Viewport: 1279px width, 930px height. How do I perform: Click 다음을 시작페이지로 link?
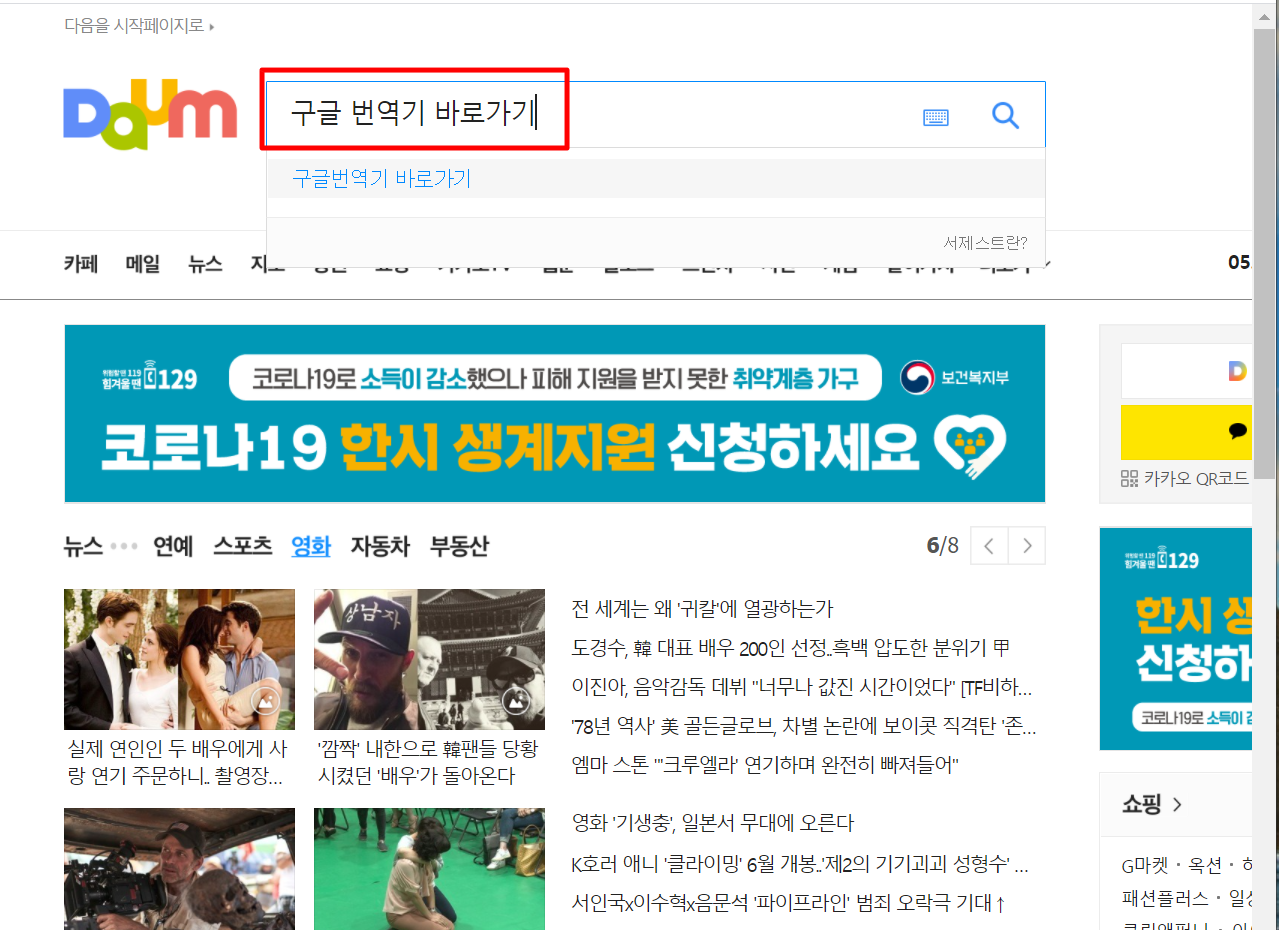139,25
